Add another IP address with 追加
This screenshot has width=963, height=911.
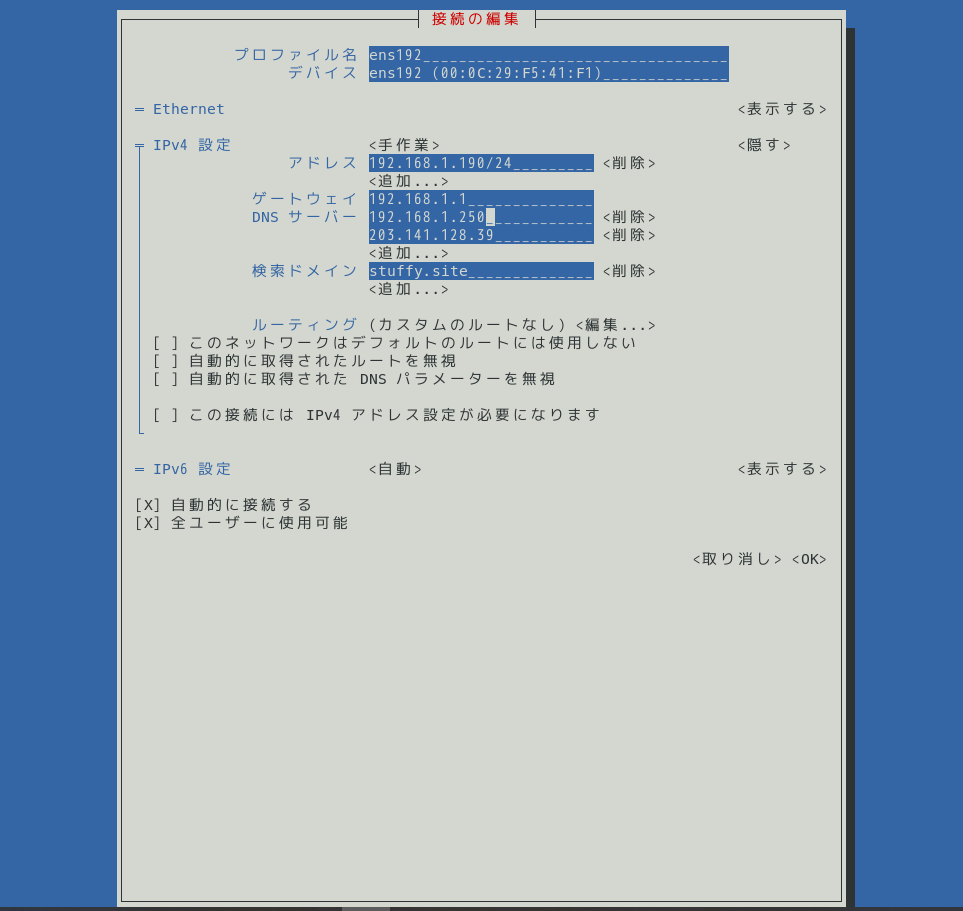pyautogui.click(x=408, y=181)
